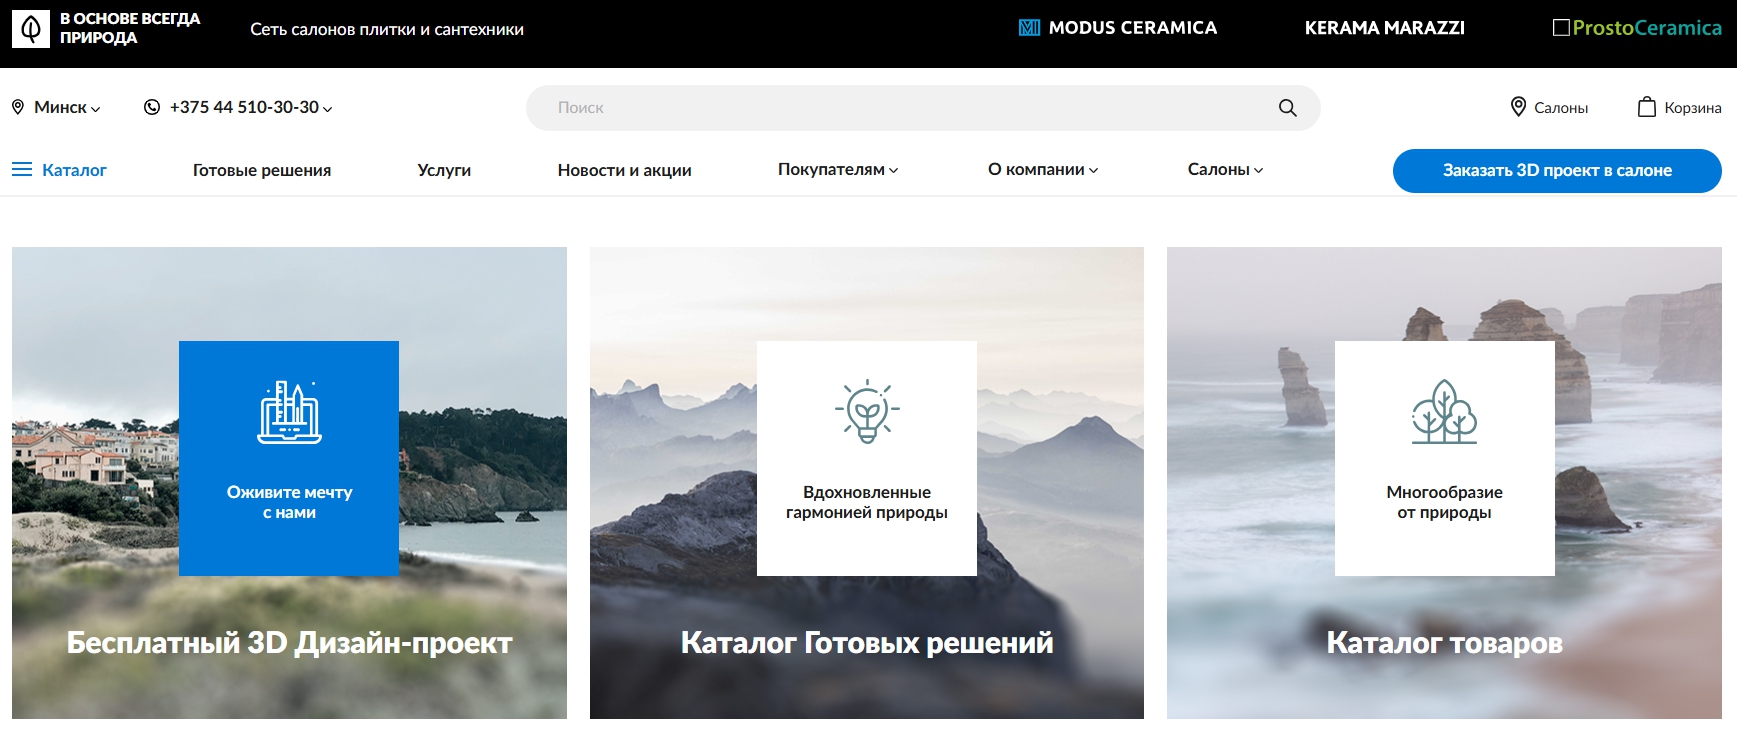Click the laptop city icon on blue tile

click(289, 412)
